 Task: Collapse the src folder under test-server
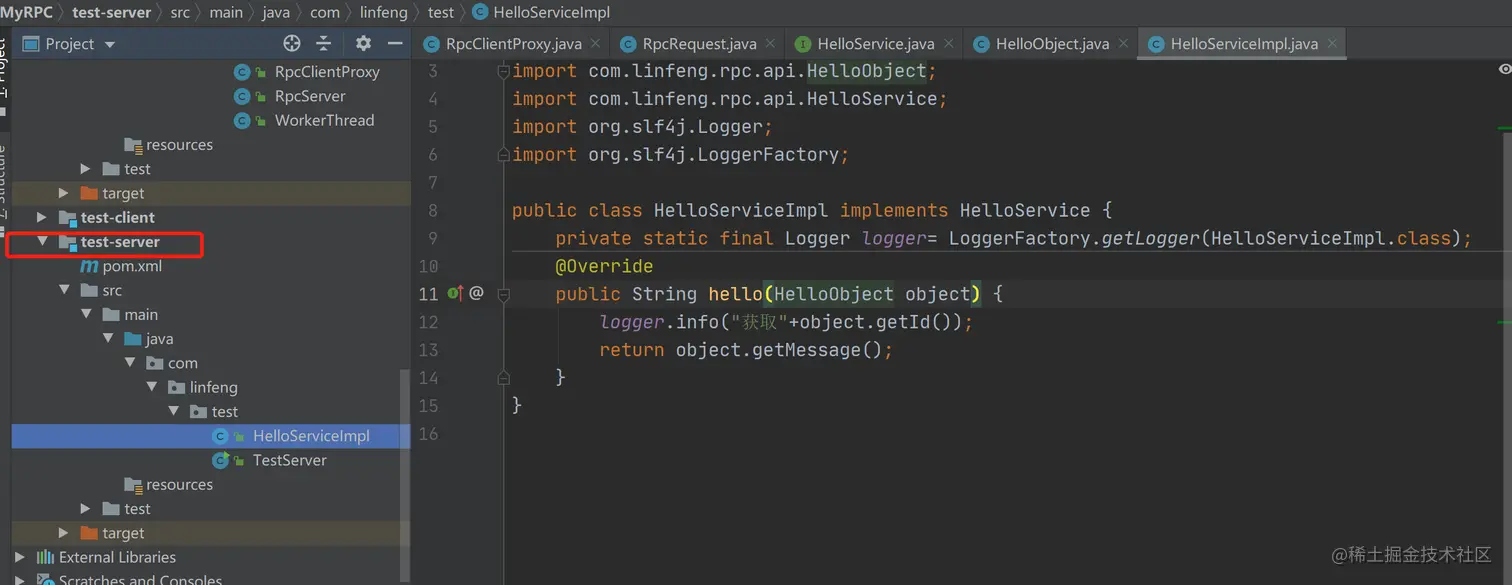pyautogui.click(x=64, y=290)
